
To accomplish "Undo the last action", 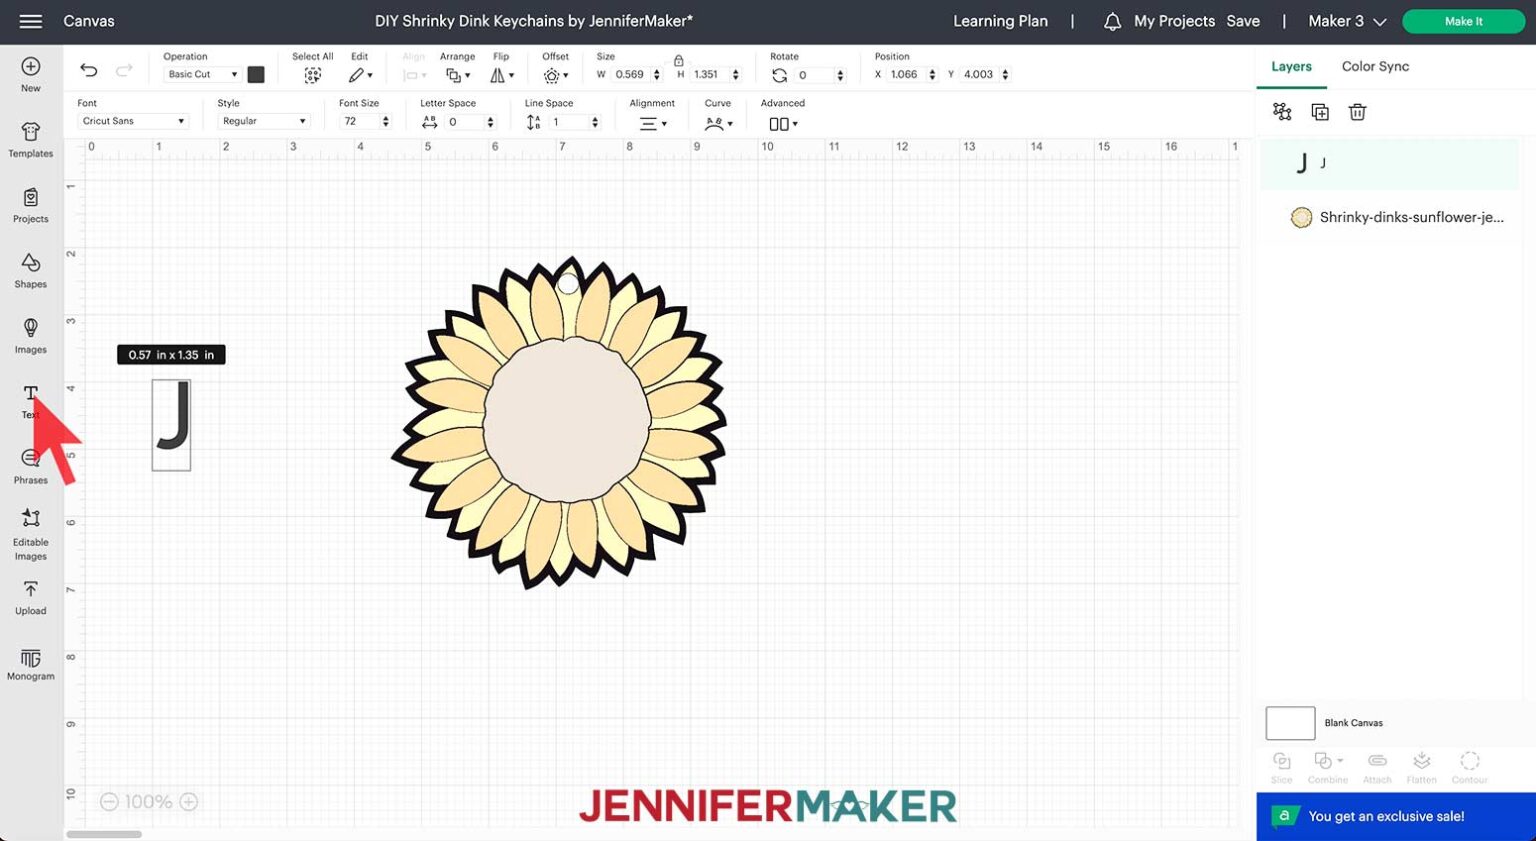I will point(89,70).
